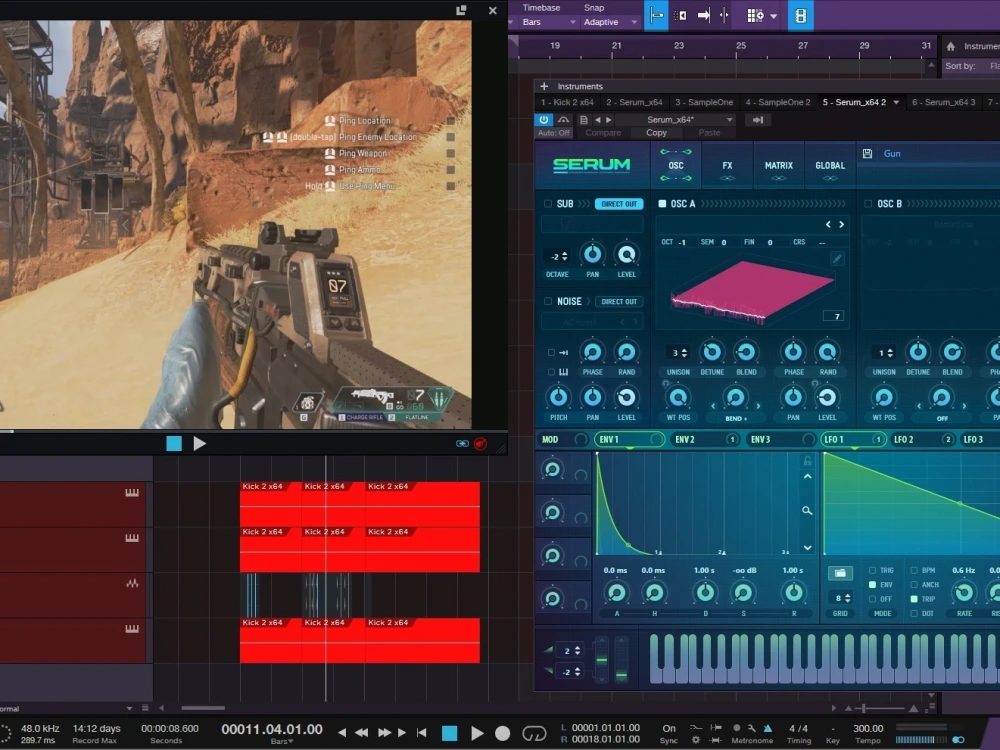This screenshot has width=1000, height=750.
Task: Switch to Serum FX tab
Action: click(727, 166)
